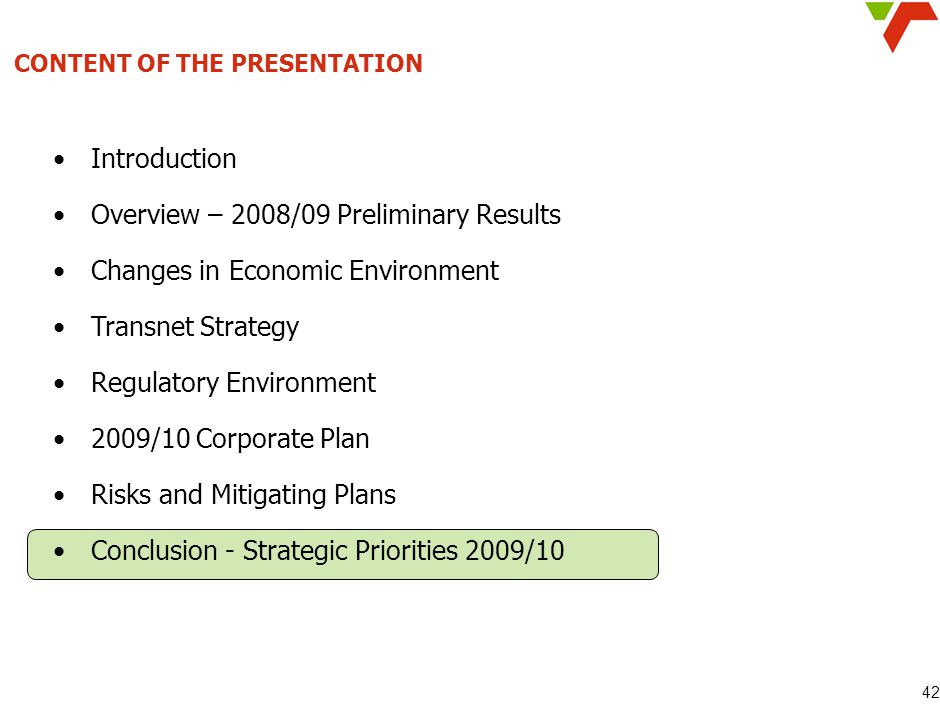The width and height of the screenshot is (940, 705).
Task: Click the bullet dot beside Introduction
Action: coord(59,160)
